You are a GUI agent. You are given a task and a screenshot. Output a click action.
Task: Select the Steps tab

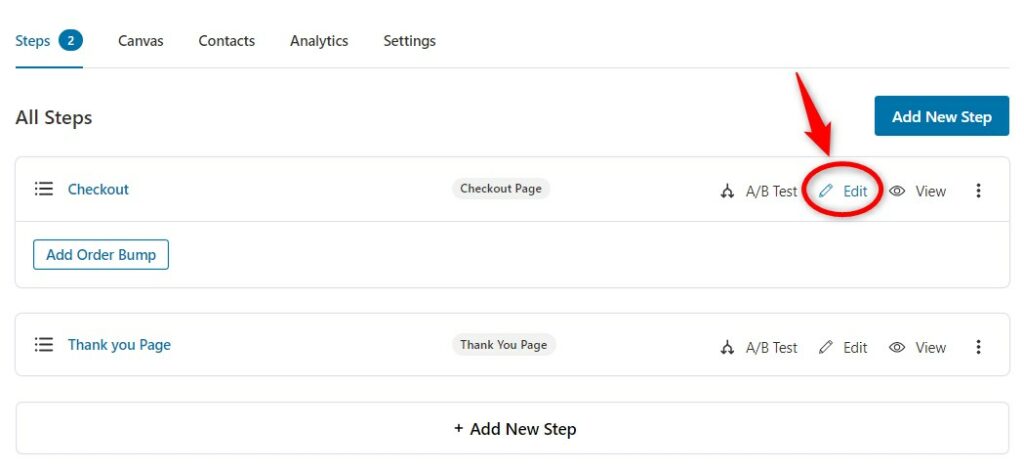click(49, 41)
